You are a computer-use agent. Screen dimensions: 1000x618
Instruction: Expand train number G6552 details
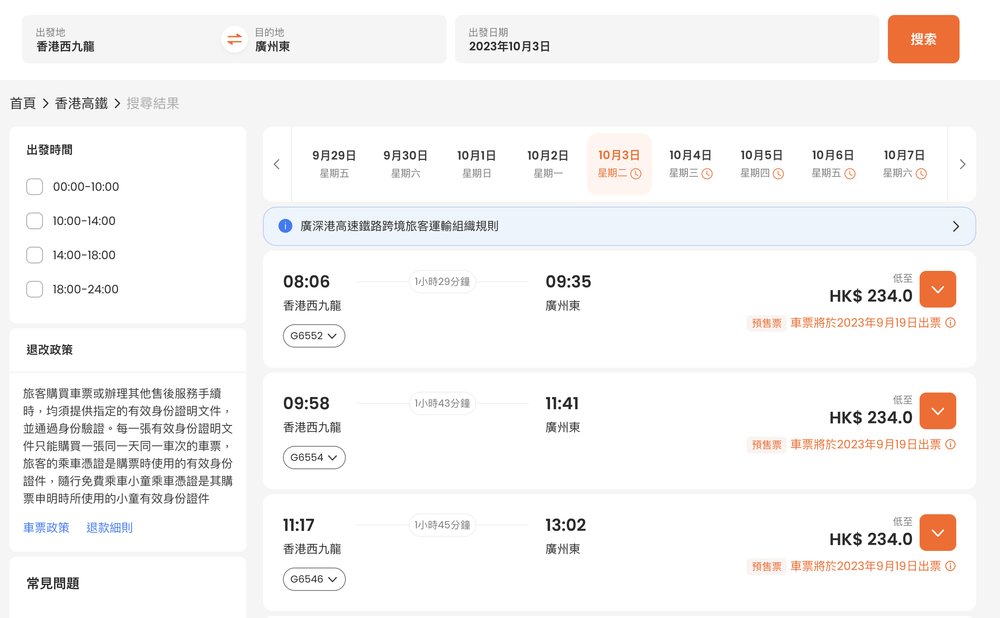(x=314, y=336)
